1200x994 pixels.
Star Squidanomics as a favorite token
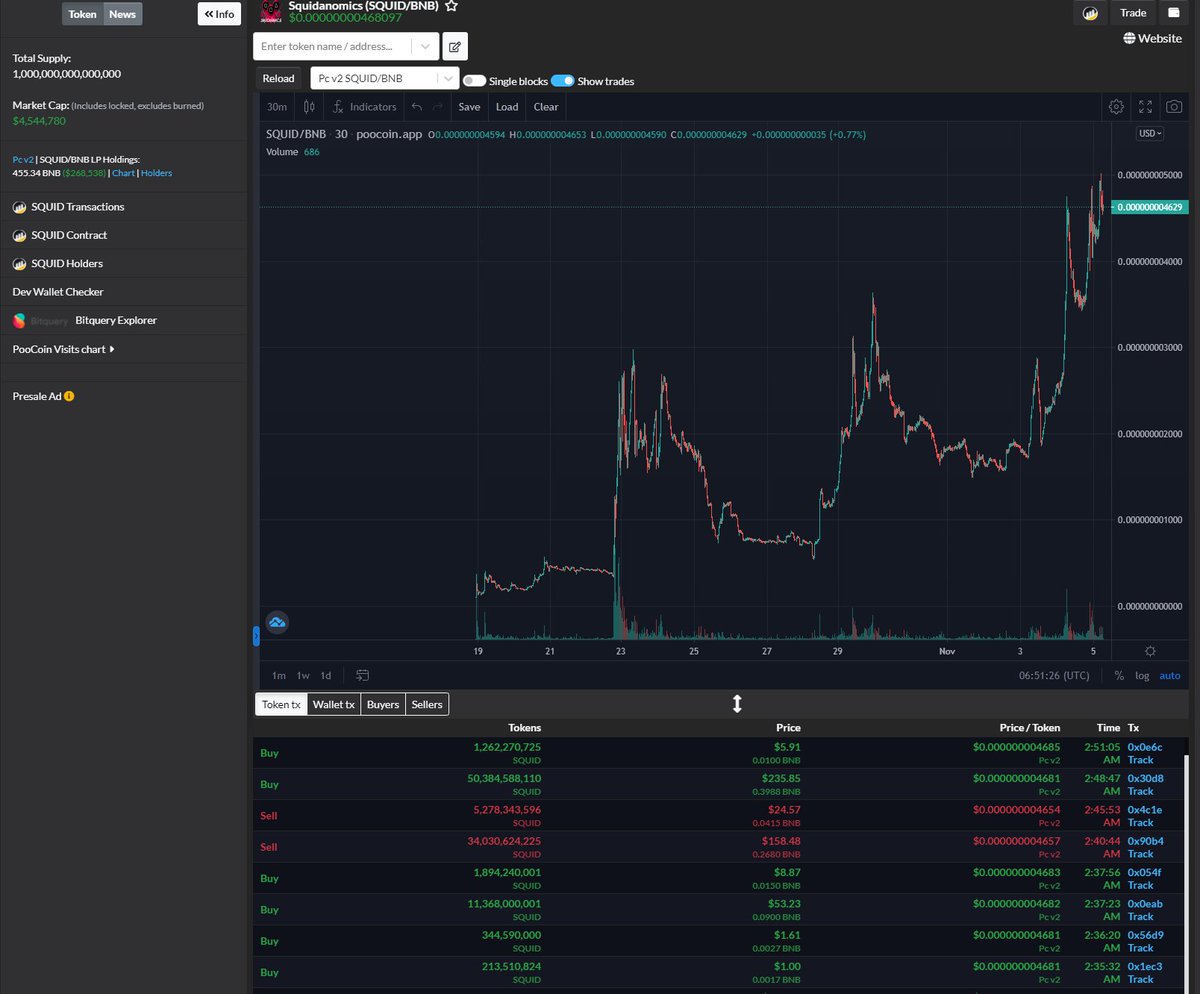point(451,6)
